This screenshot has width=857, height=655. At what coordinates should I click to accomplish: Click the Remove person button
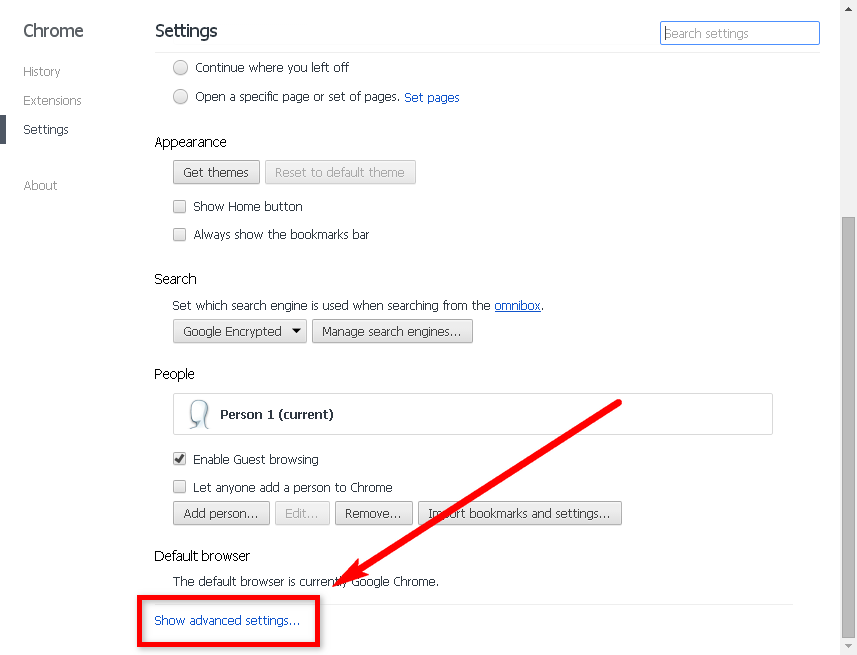pyautogui.click(x=373, y=514)
